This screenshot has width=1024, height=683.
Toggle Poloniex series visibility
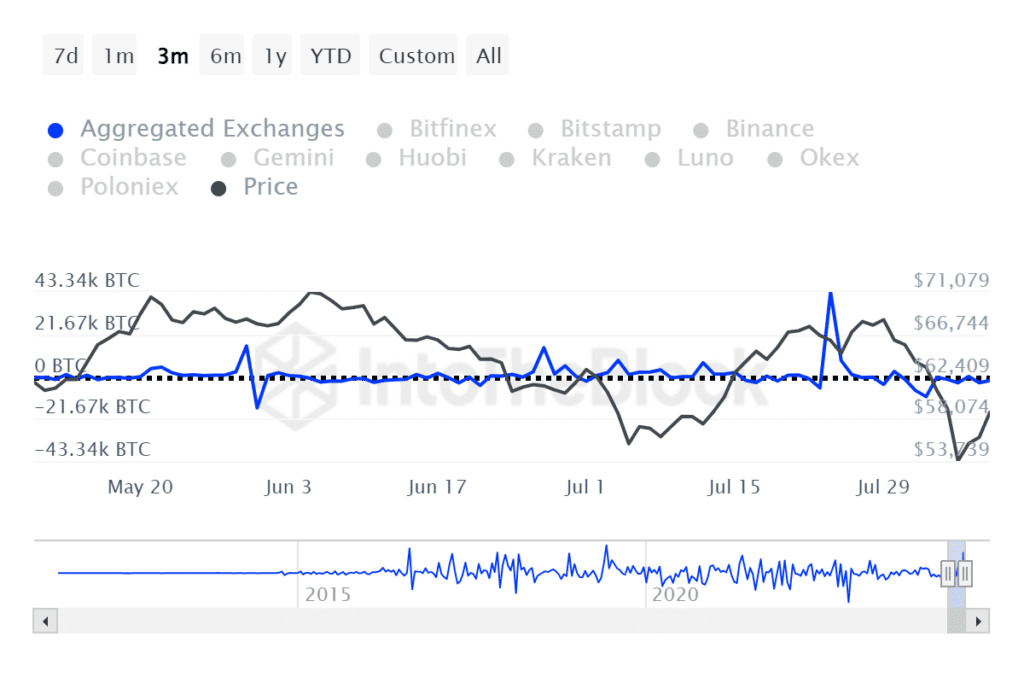coord(113,187)
